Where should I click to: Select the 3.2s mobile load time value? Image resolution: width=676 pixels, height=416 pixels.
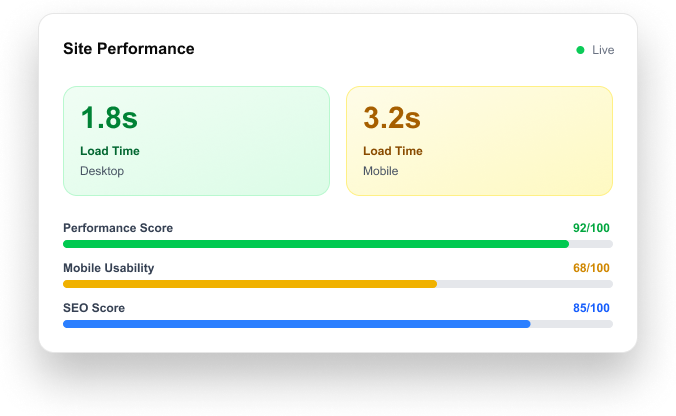392,118
